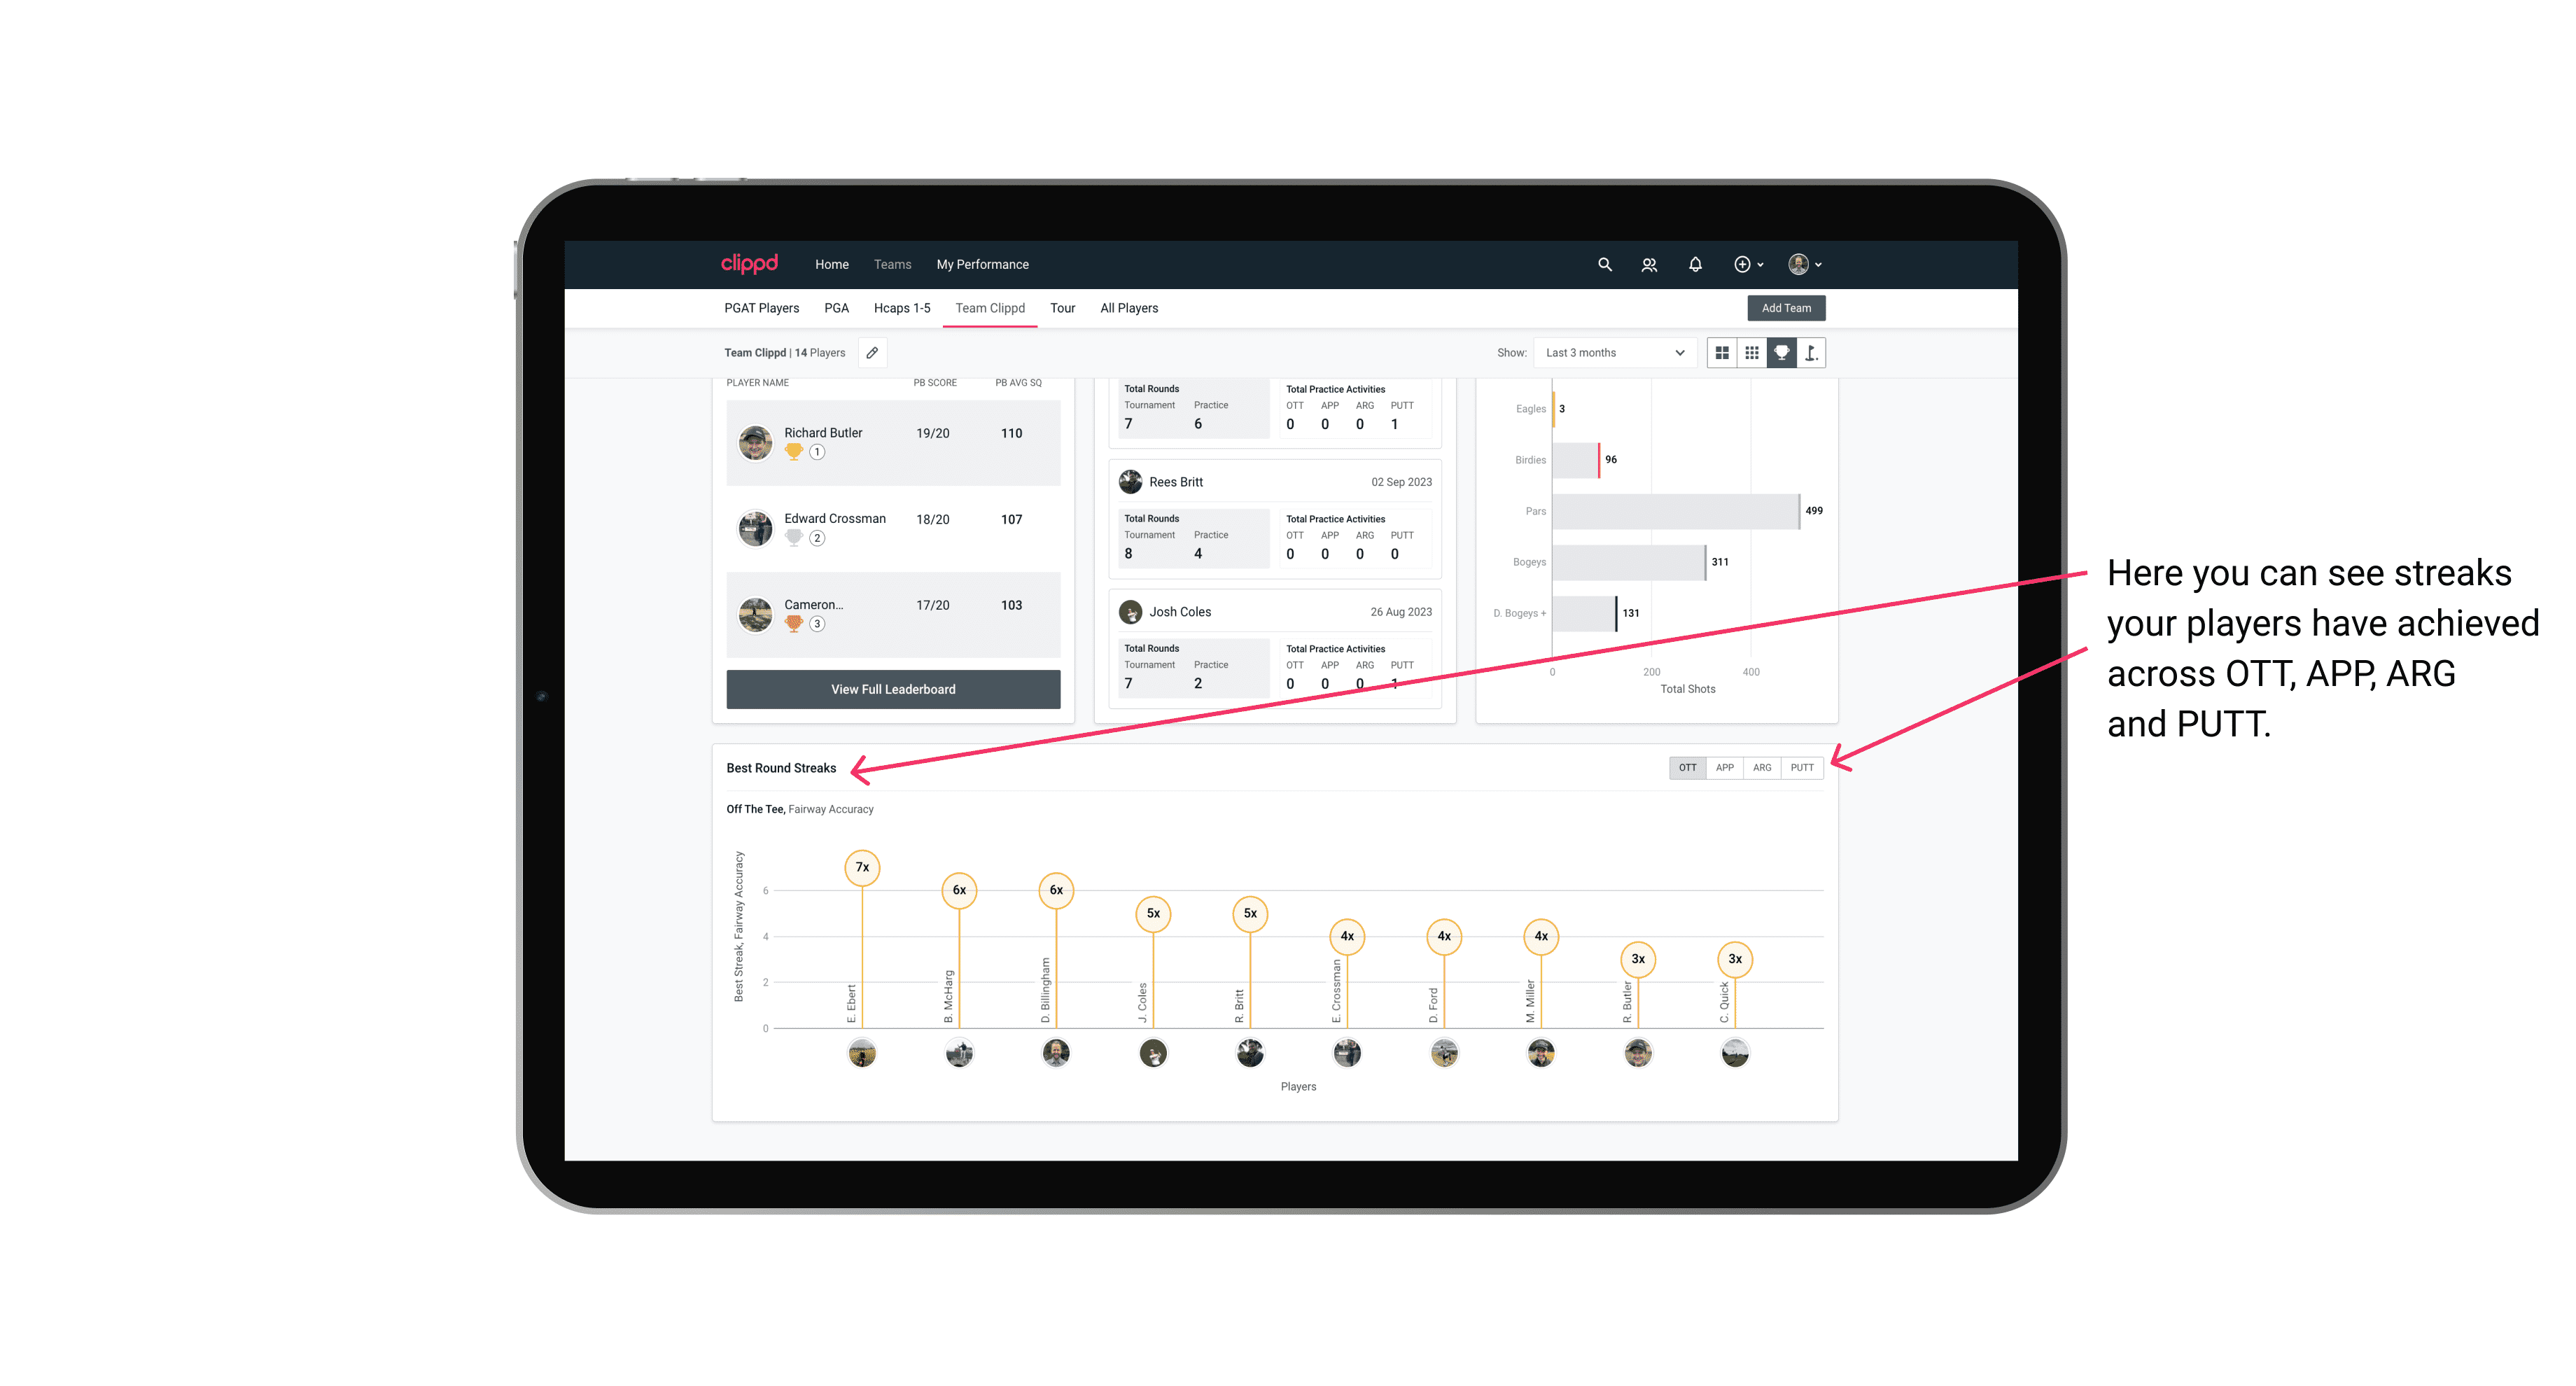Select the APP streak filter icon
Image resolution: width=2576 pixels, height=1386 pixels.
1723,766
